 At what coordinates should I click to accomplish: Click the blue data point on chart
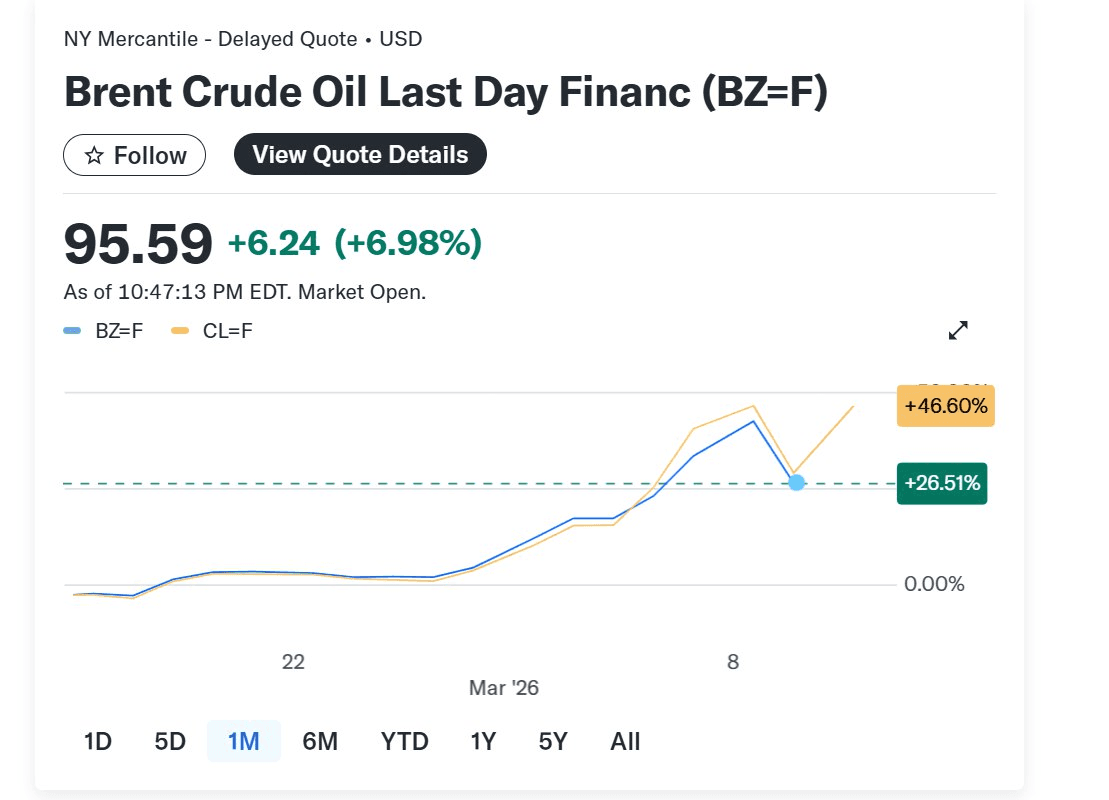coord(796,482)
